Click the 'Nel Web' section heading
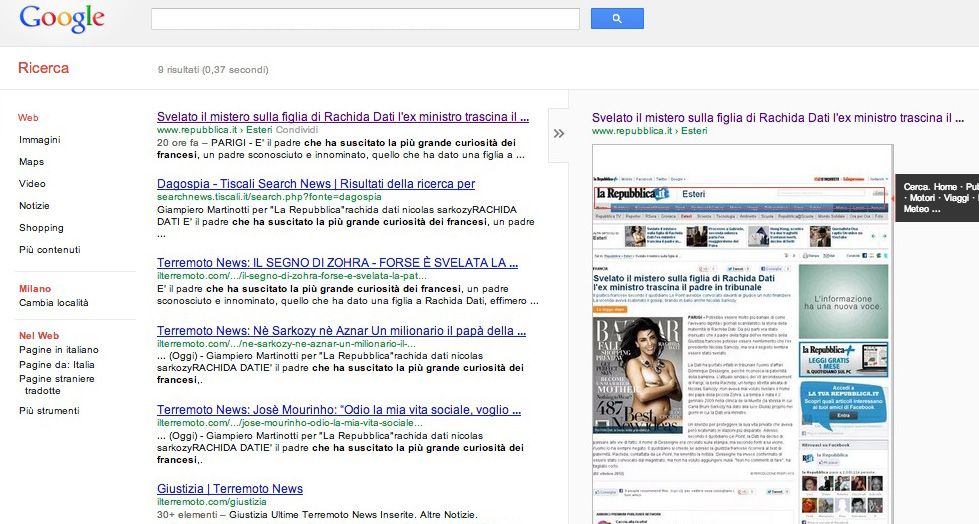 point(39,335)
